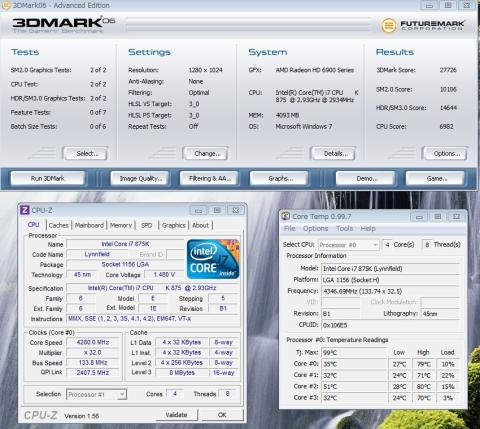Click the Core #2 temperature reading 51°C
The height and width of the screenshot is (429, 480).
(354, 387)
